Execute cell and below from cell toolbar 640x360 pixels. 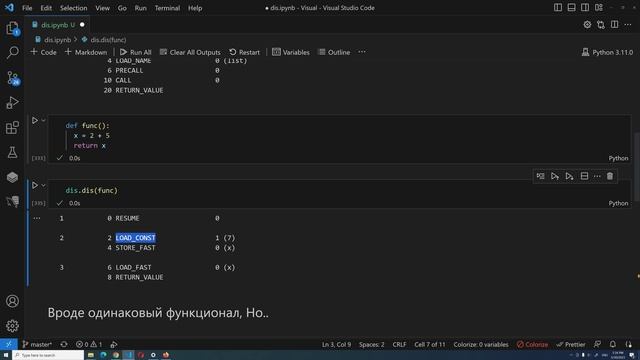(569, 176)
